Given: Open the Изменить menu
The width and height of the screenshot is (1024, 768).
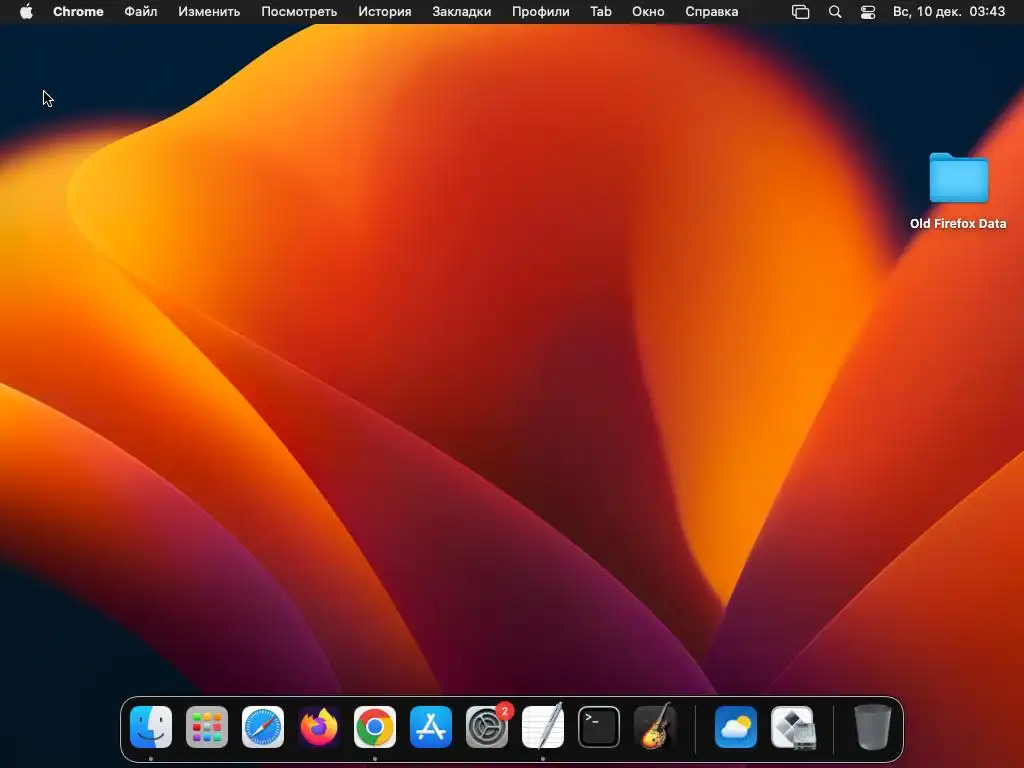Looking at the screenshot, I should (x=209, y=12).
